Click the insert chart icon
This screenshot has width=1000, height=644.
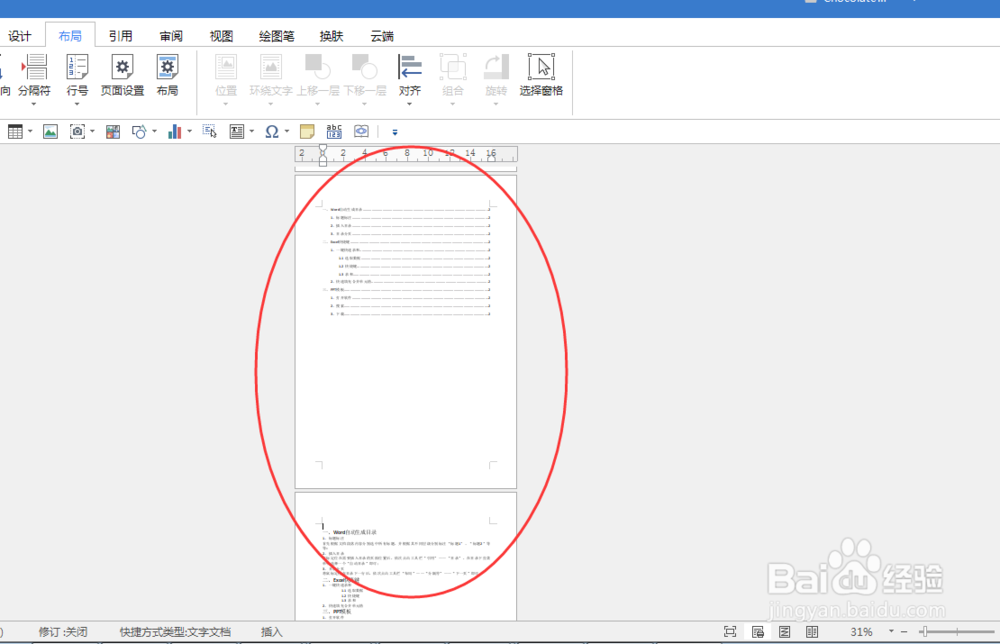click(174, 132)
